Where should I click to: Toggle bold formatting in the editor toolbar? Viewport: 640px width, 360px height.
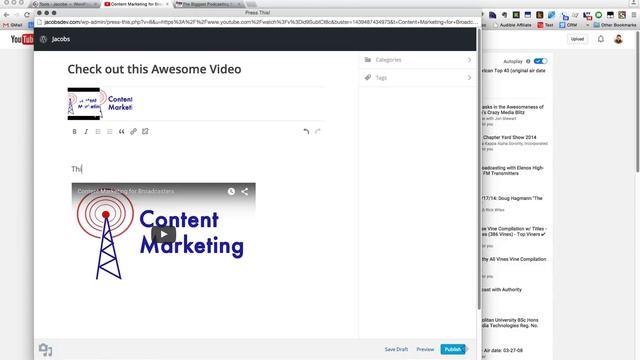pyautogui.click(x=74, y=131)
